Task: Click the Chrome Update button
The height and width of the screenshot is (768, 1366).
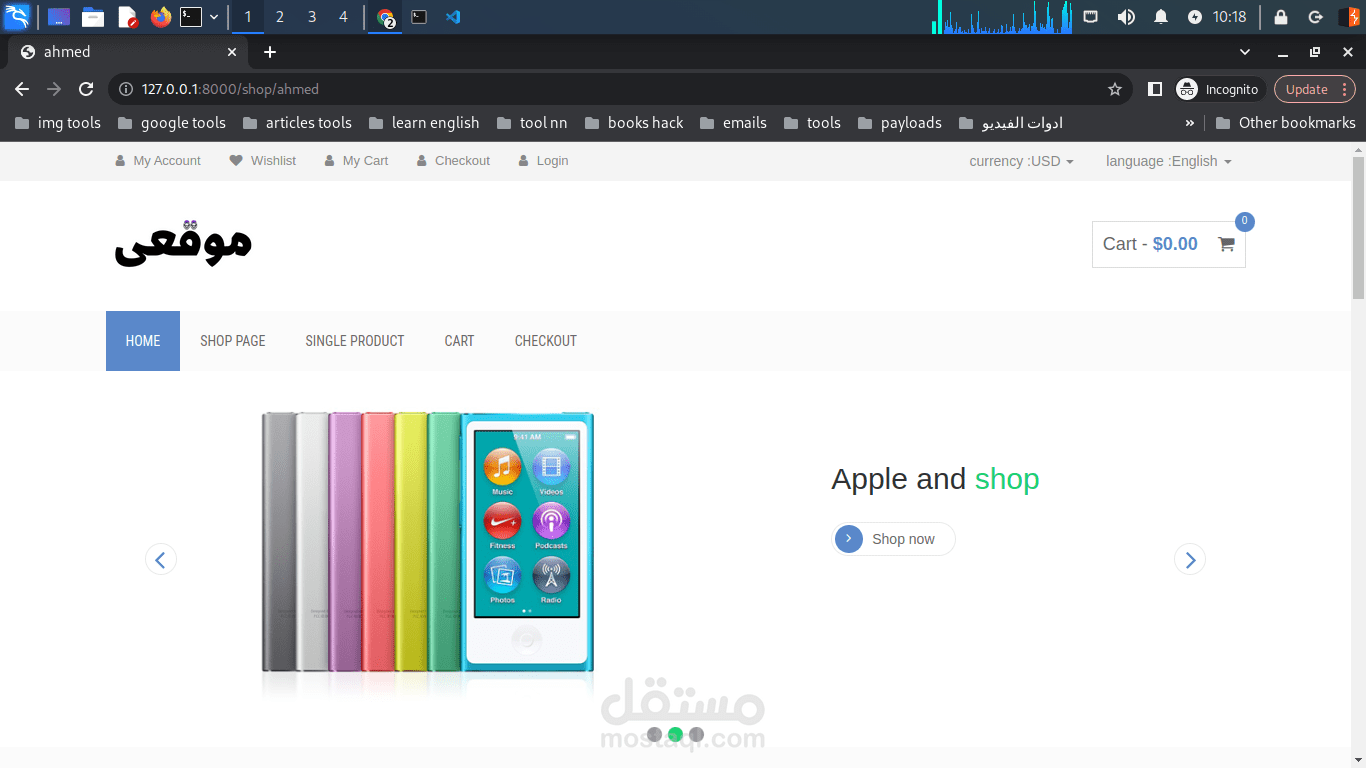Action: click(x=1313, y=89)
